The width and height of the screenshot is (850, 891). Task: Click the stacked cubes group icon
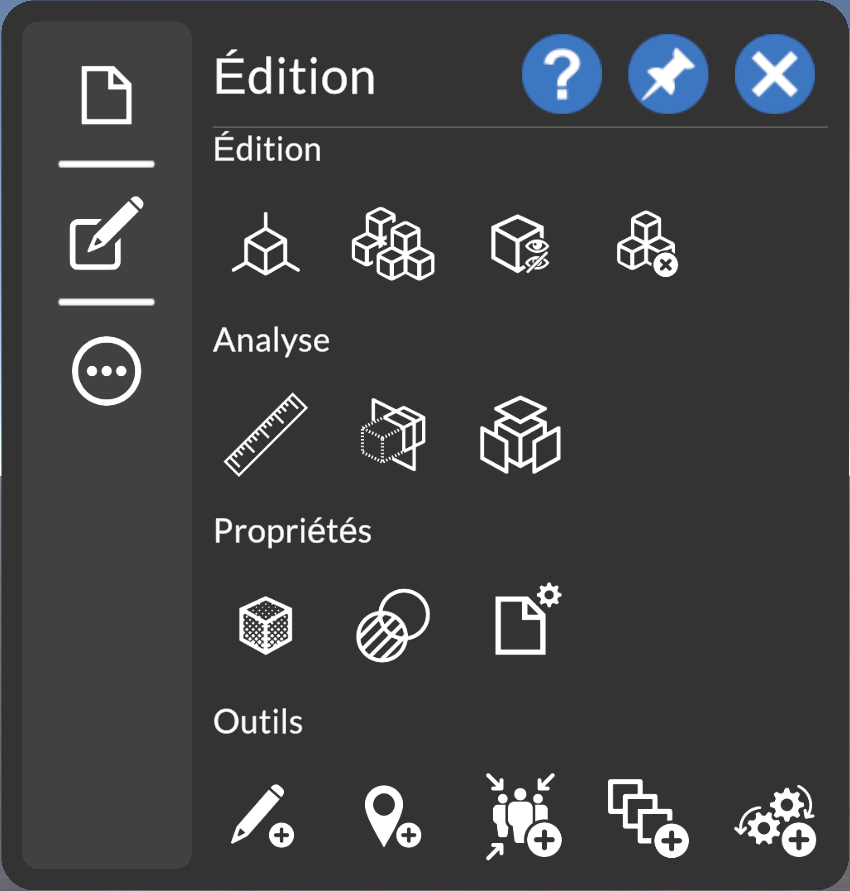click(393, 245)
